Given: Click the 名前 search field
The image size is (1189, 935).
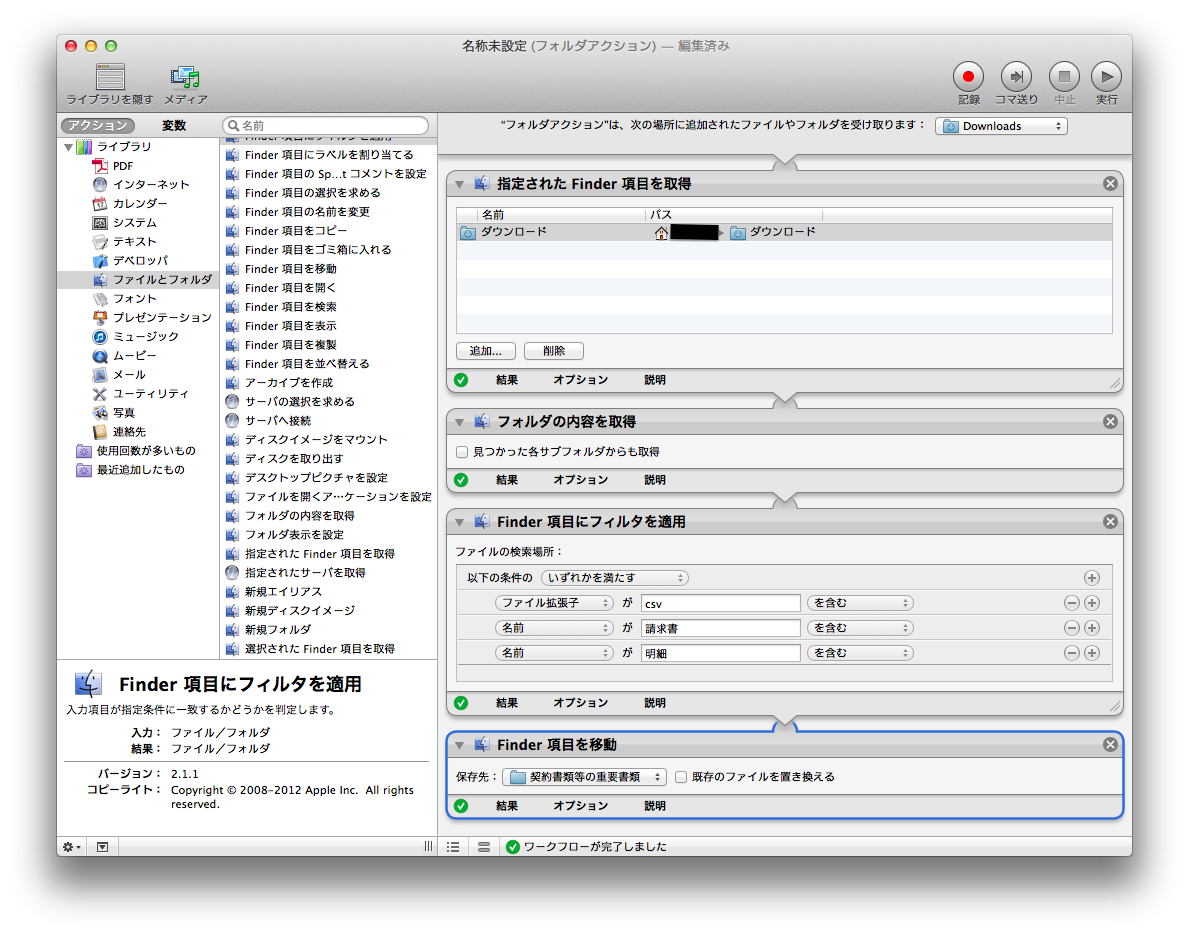Looking at the screenshot, I should tap(330, 126).
